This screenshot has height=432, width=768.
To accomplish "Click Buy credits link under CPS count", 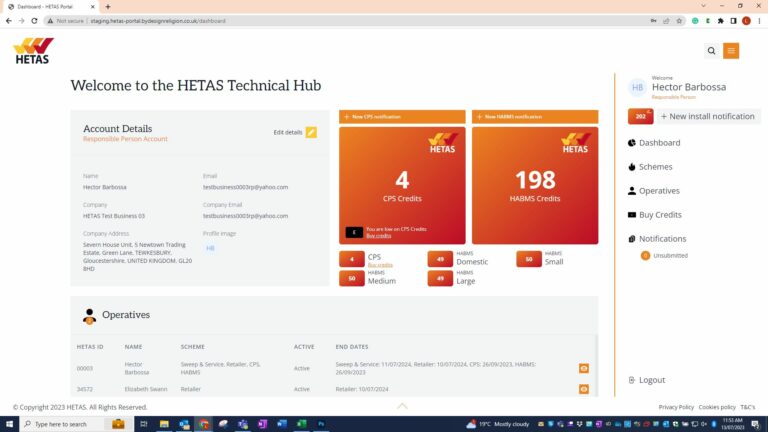I will (x=380, y=265).
